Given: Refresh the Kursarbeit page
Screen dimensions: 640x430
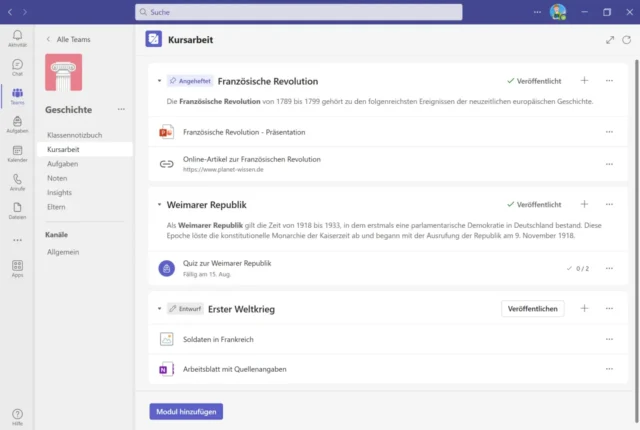Looking at the screenshot, I should click(627, 40).
